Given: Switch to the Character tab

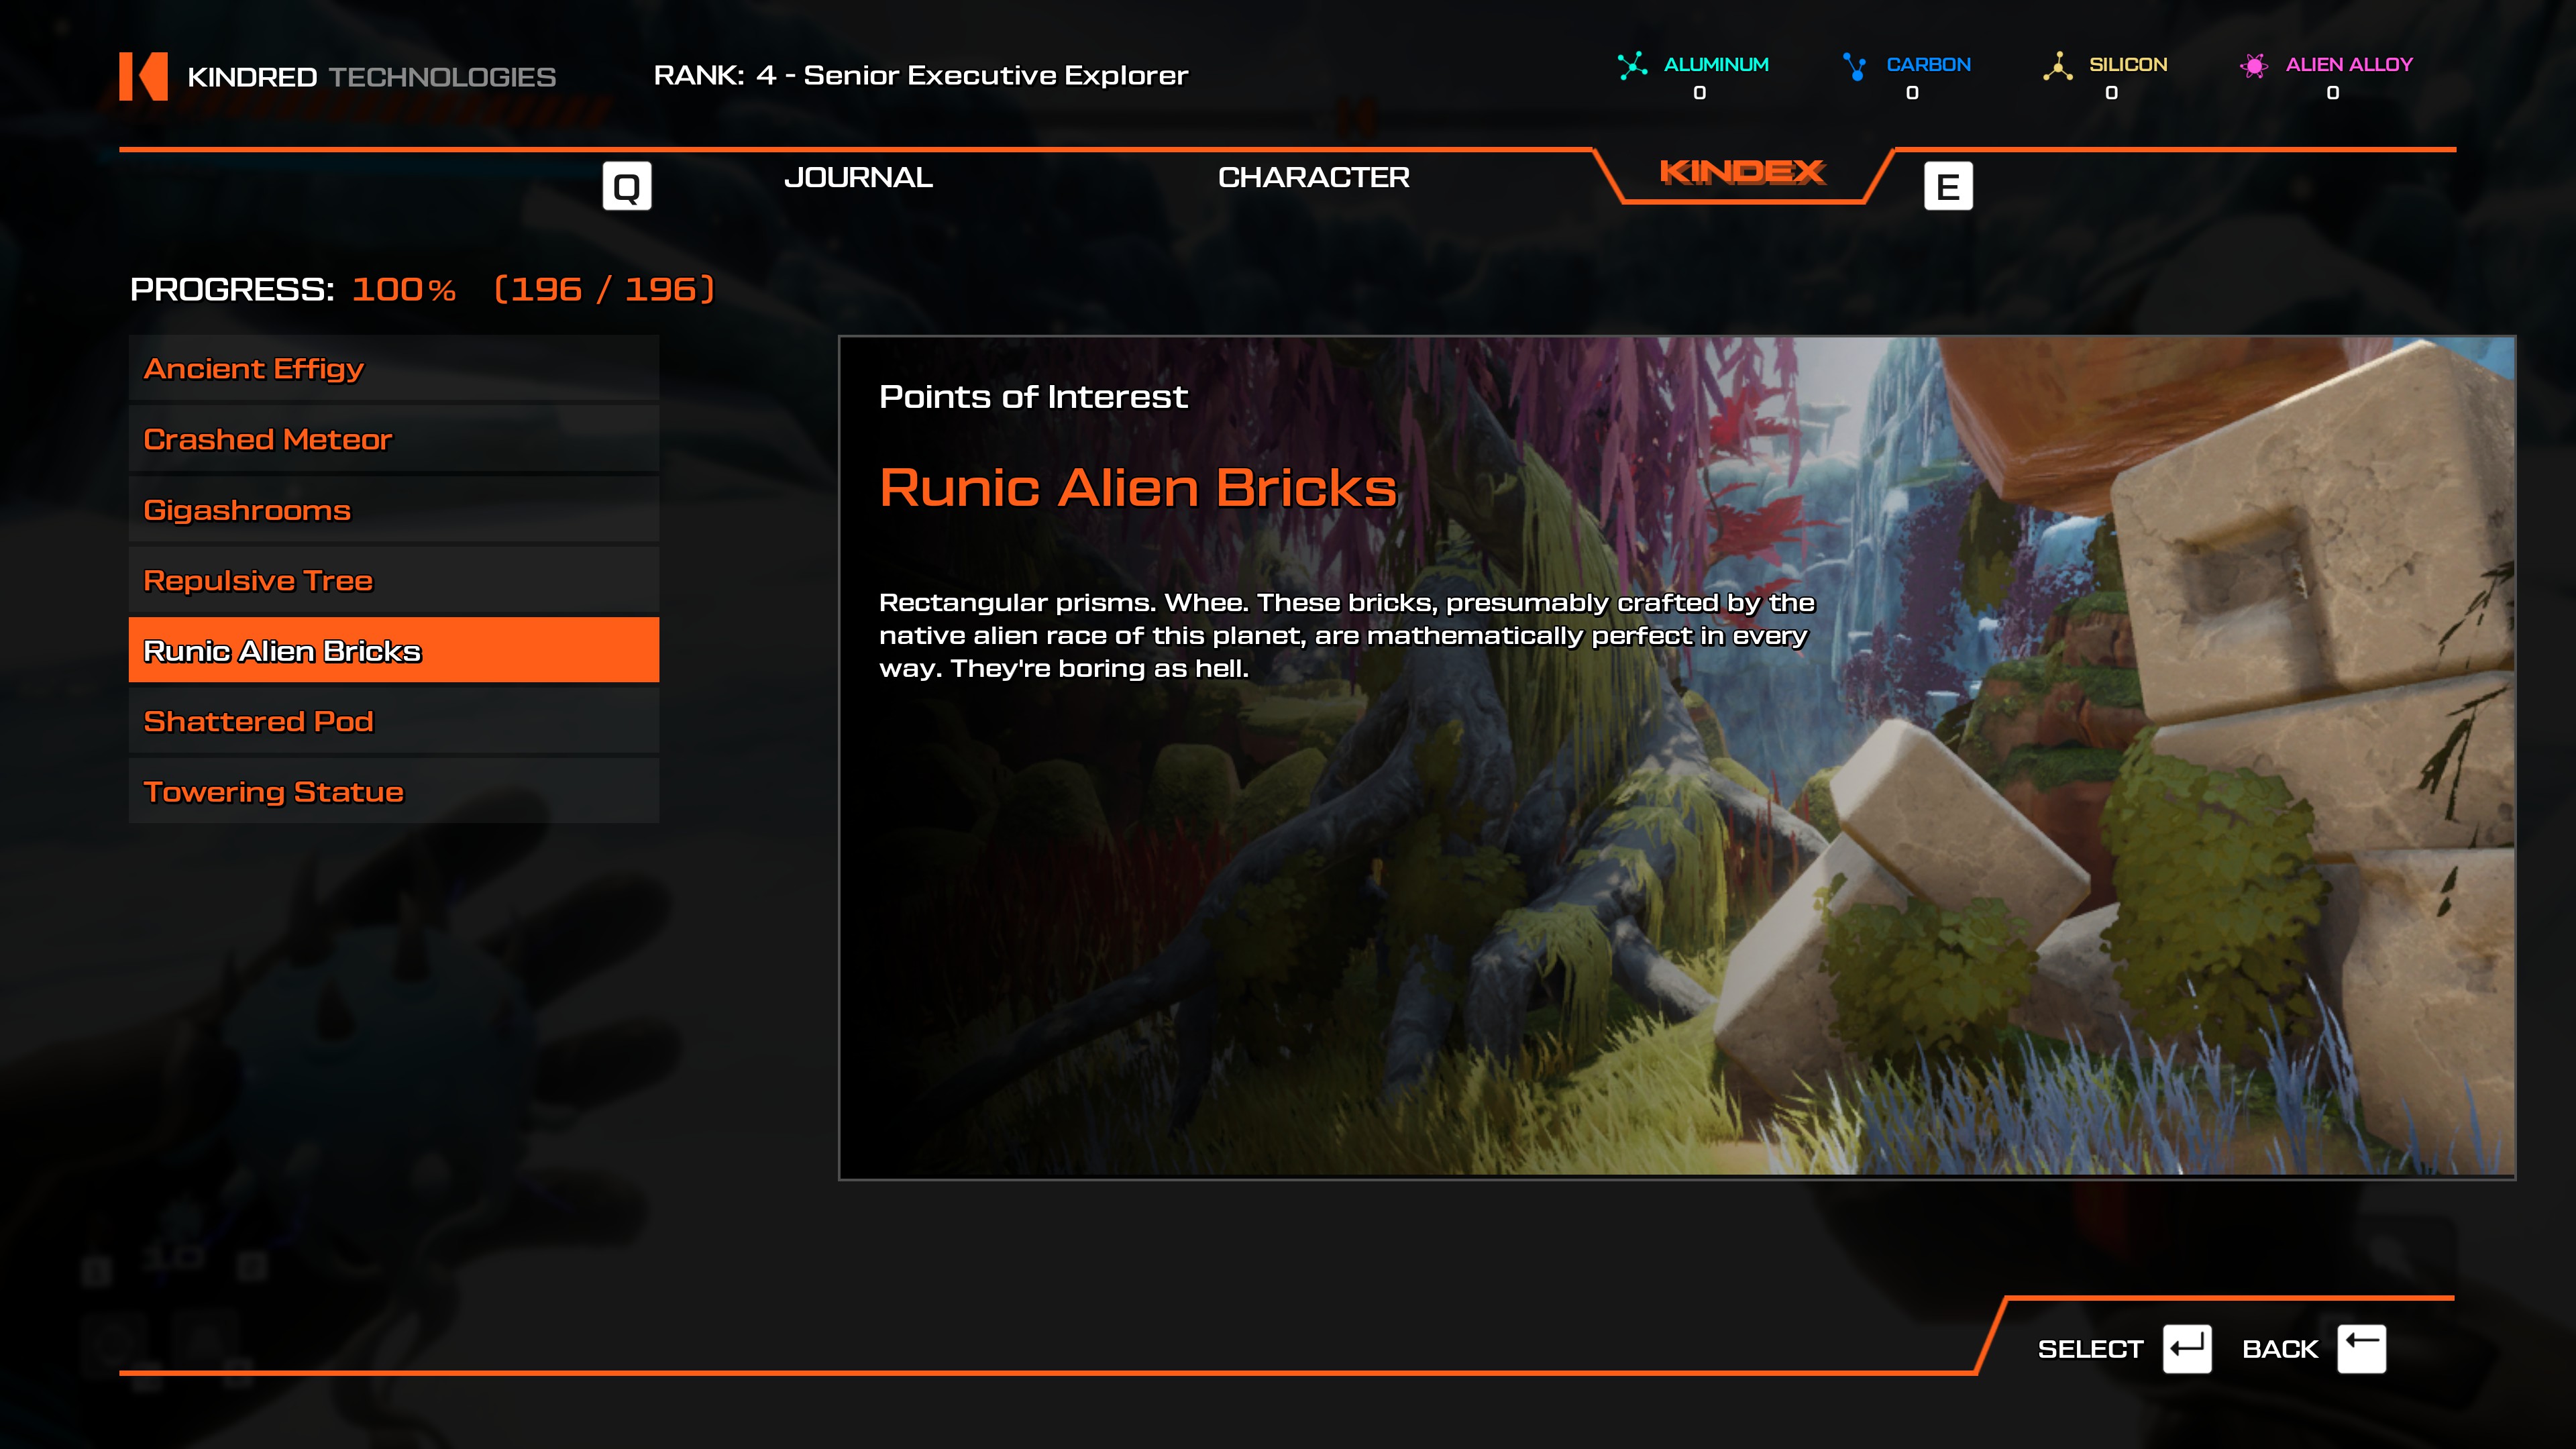Looking at the screenshot, I should tap(1313, 177).
